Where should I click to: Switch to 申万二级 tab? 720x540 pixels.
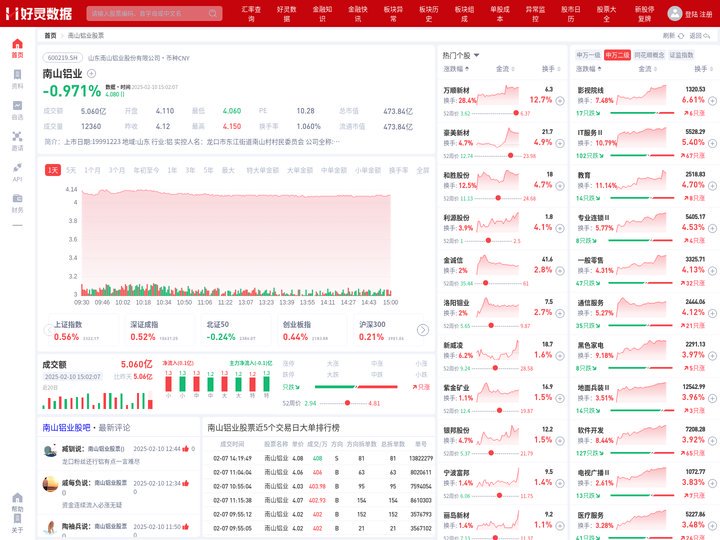(x=617, y=55)
